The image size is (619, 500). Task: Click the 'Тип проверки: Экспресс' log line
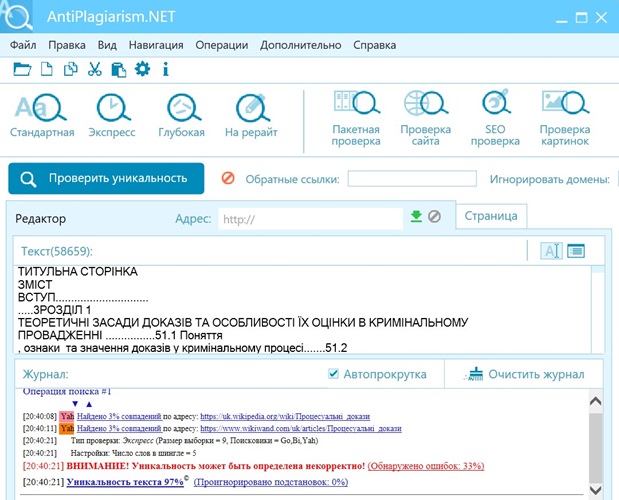click(x=194, y=440)
